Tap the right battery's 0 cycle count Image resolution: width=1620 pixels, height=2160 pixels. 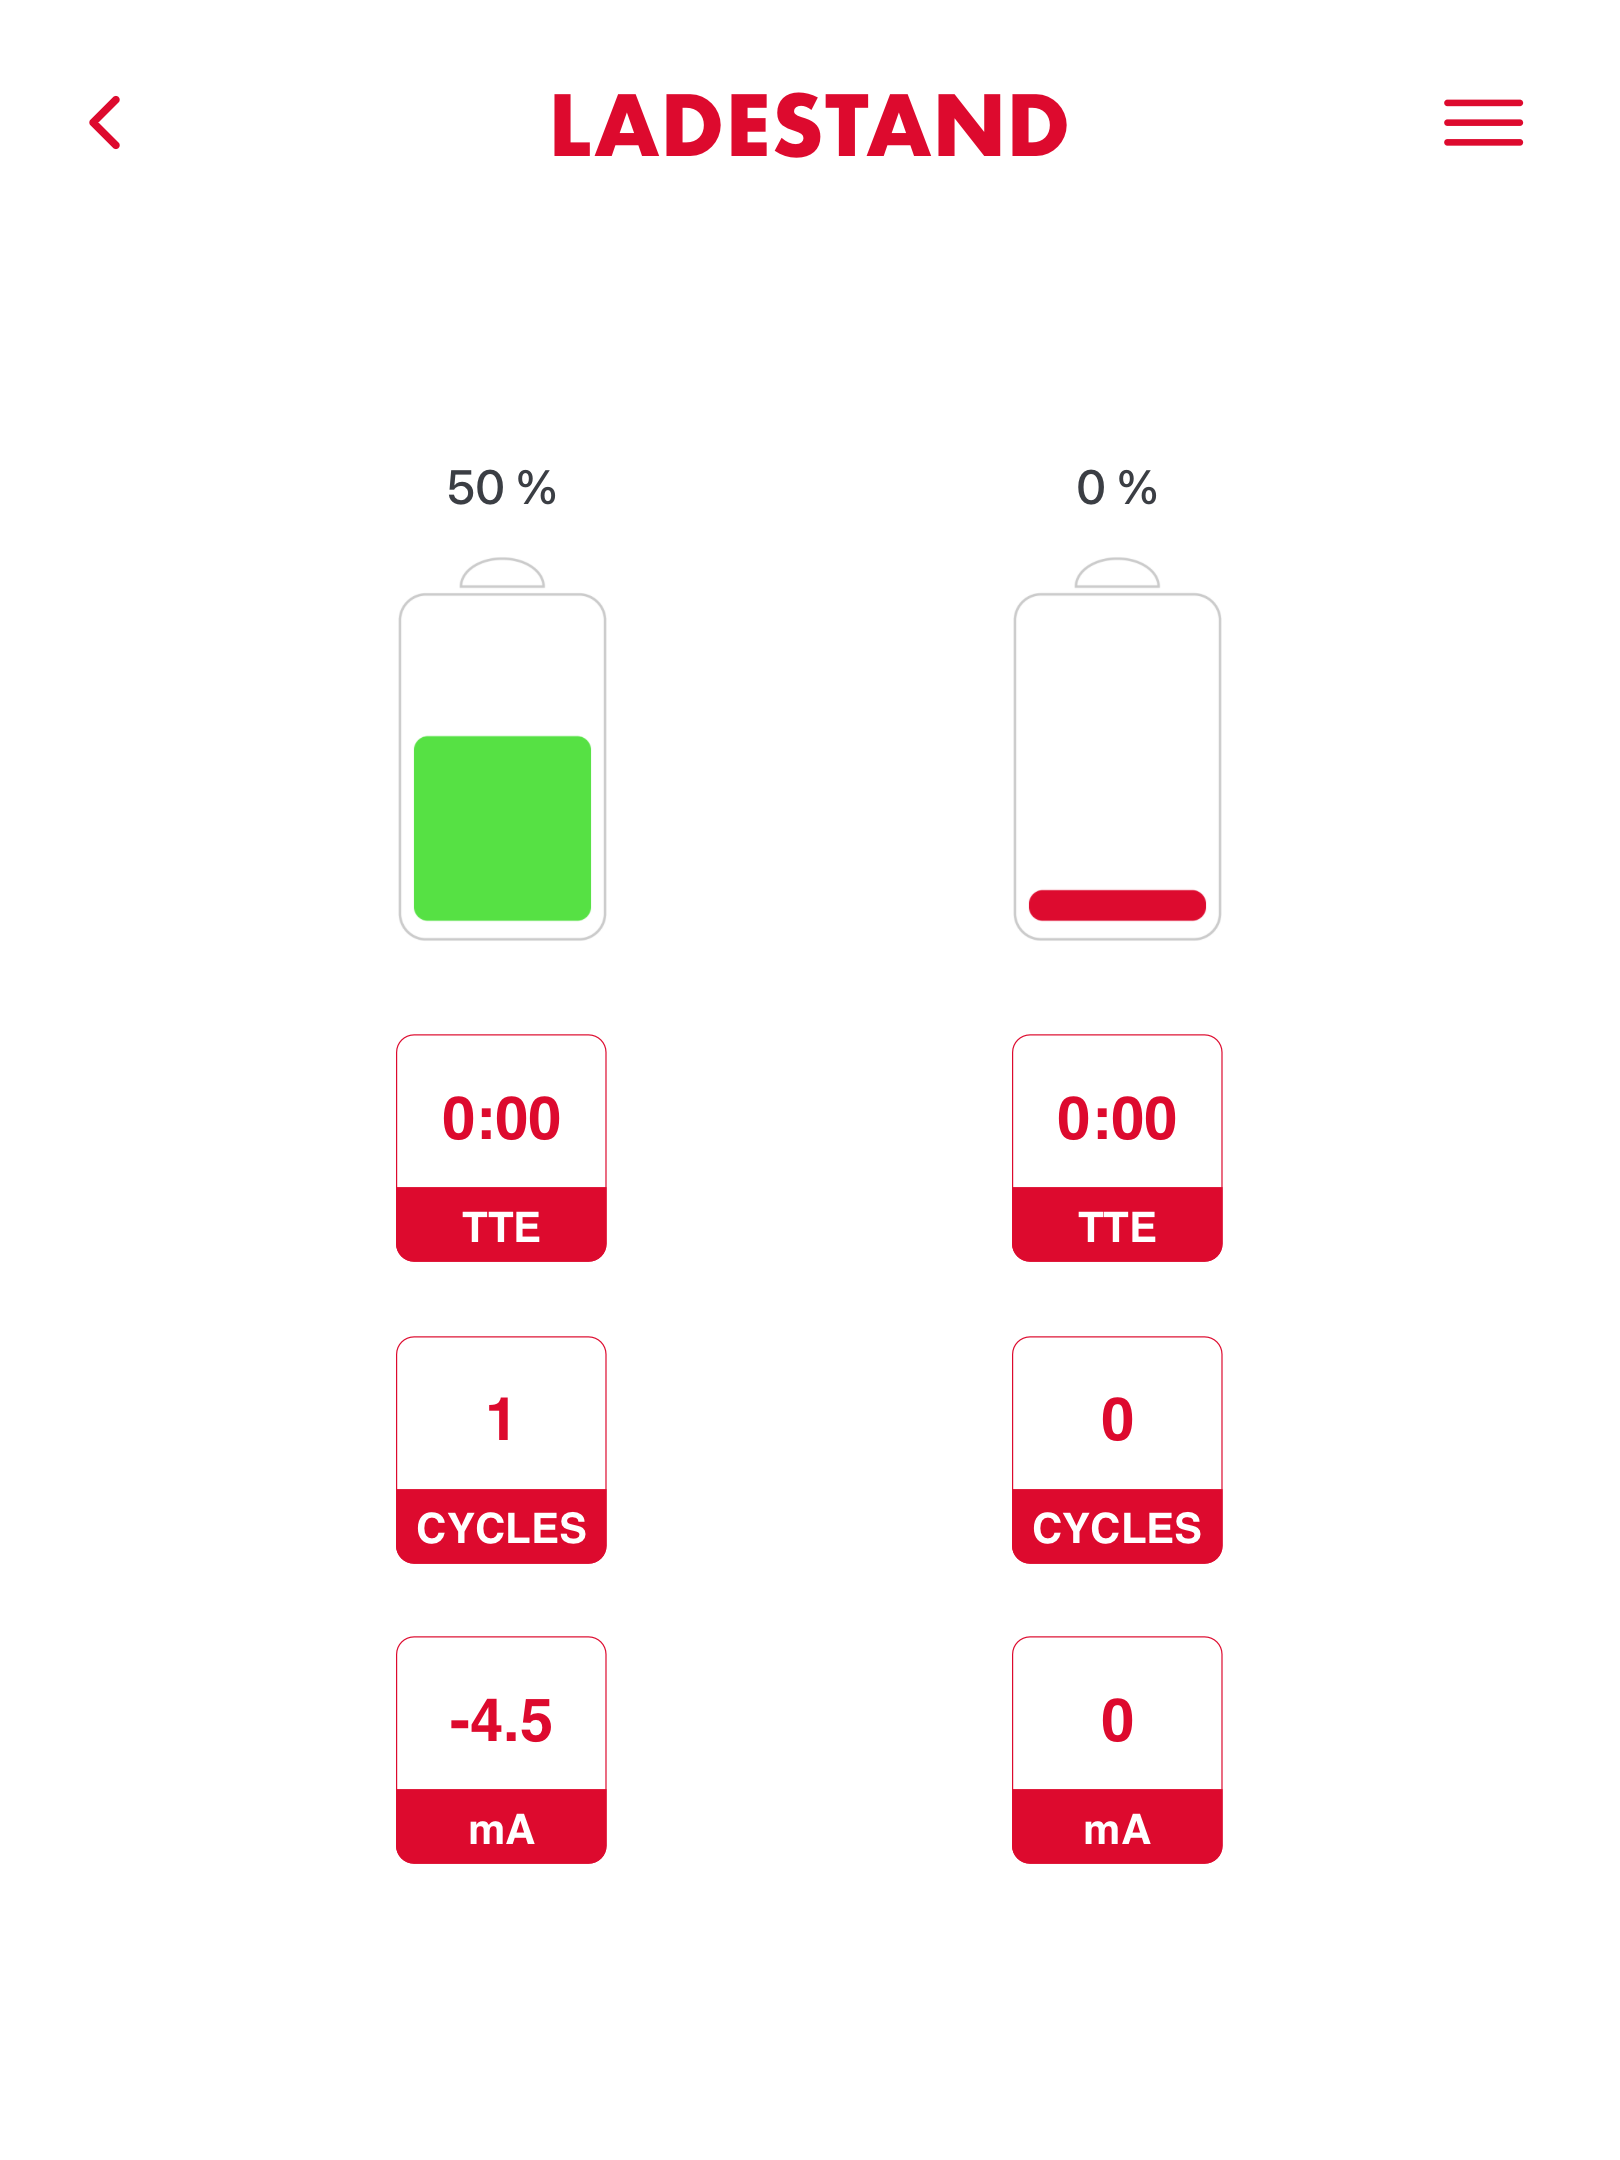(1117, 1419)
